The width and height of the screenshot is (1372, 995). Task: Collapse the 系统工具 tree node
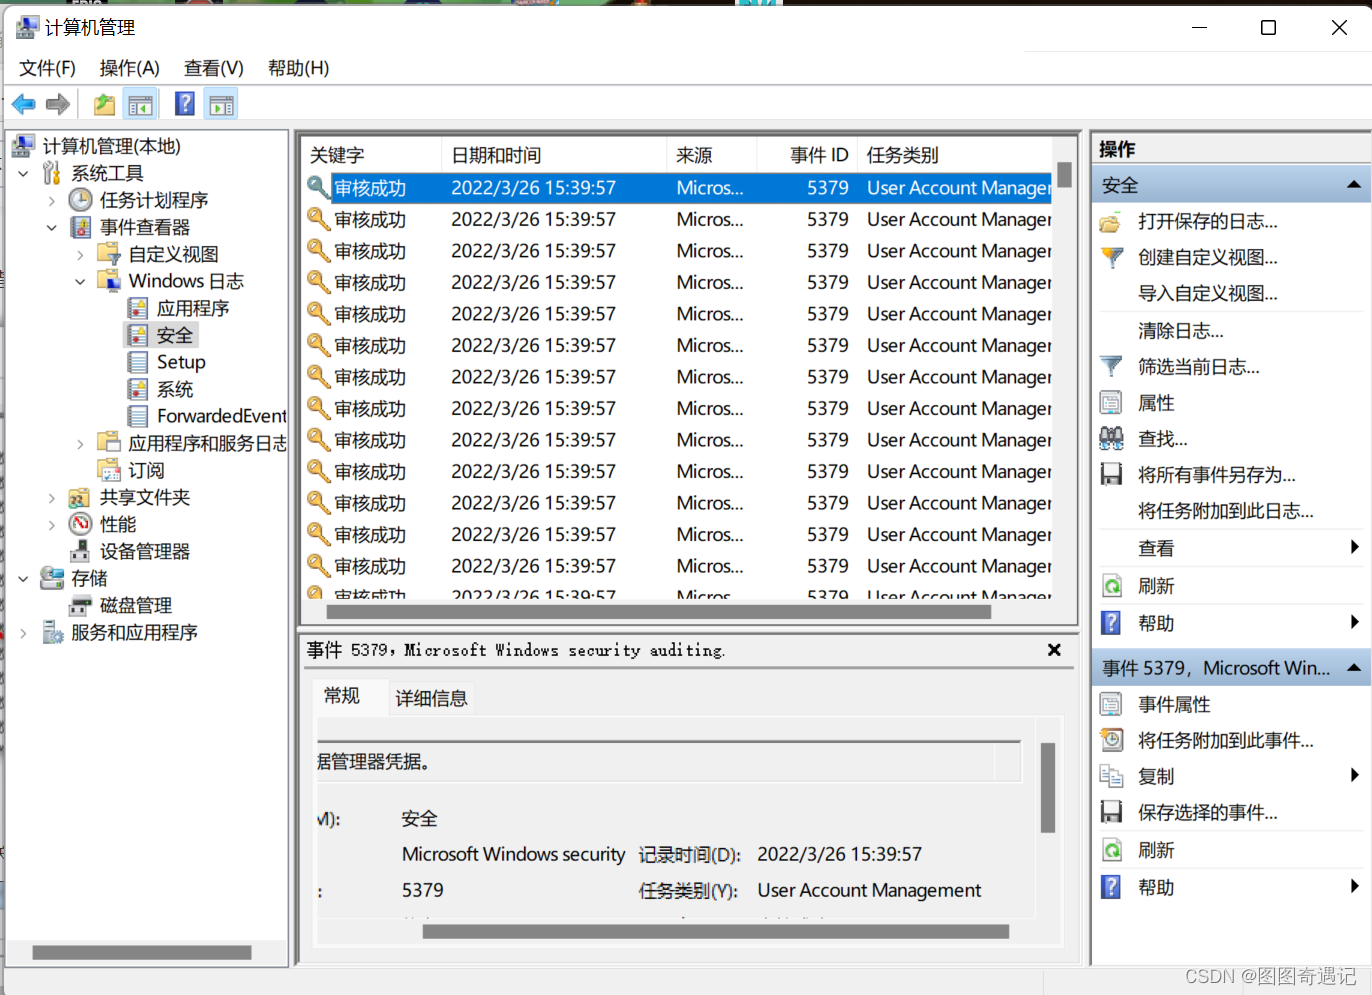[x=24, y=174]
